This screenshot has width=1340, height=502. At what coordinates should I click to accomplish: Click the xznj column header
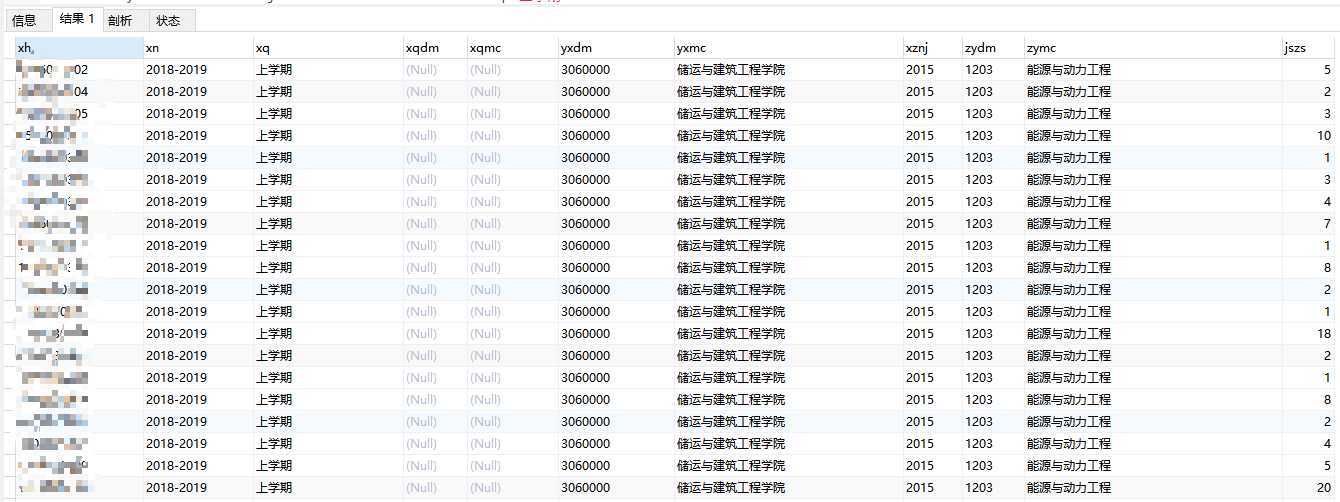pos(932,48)
